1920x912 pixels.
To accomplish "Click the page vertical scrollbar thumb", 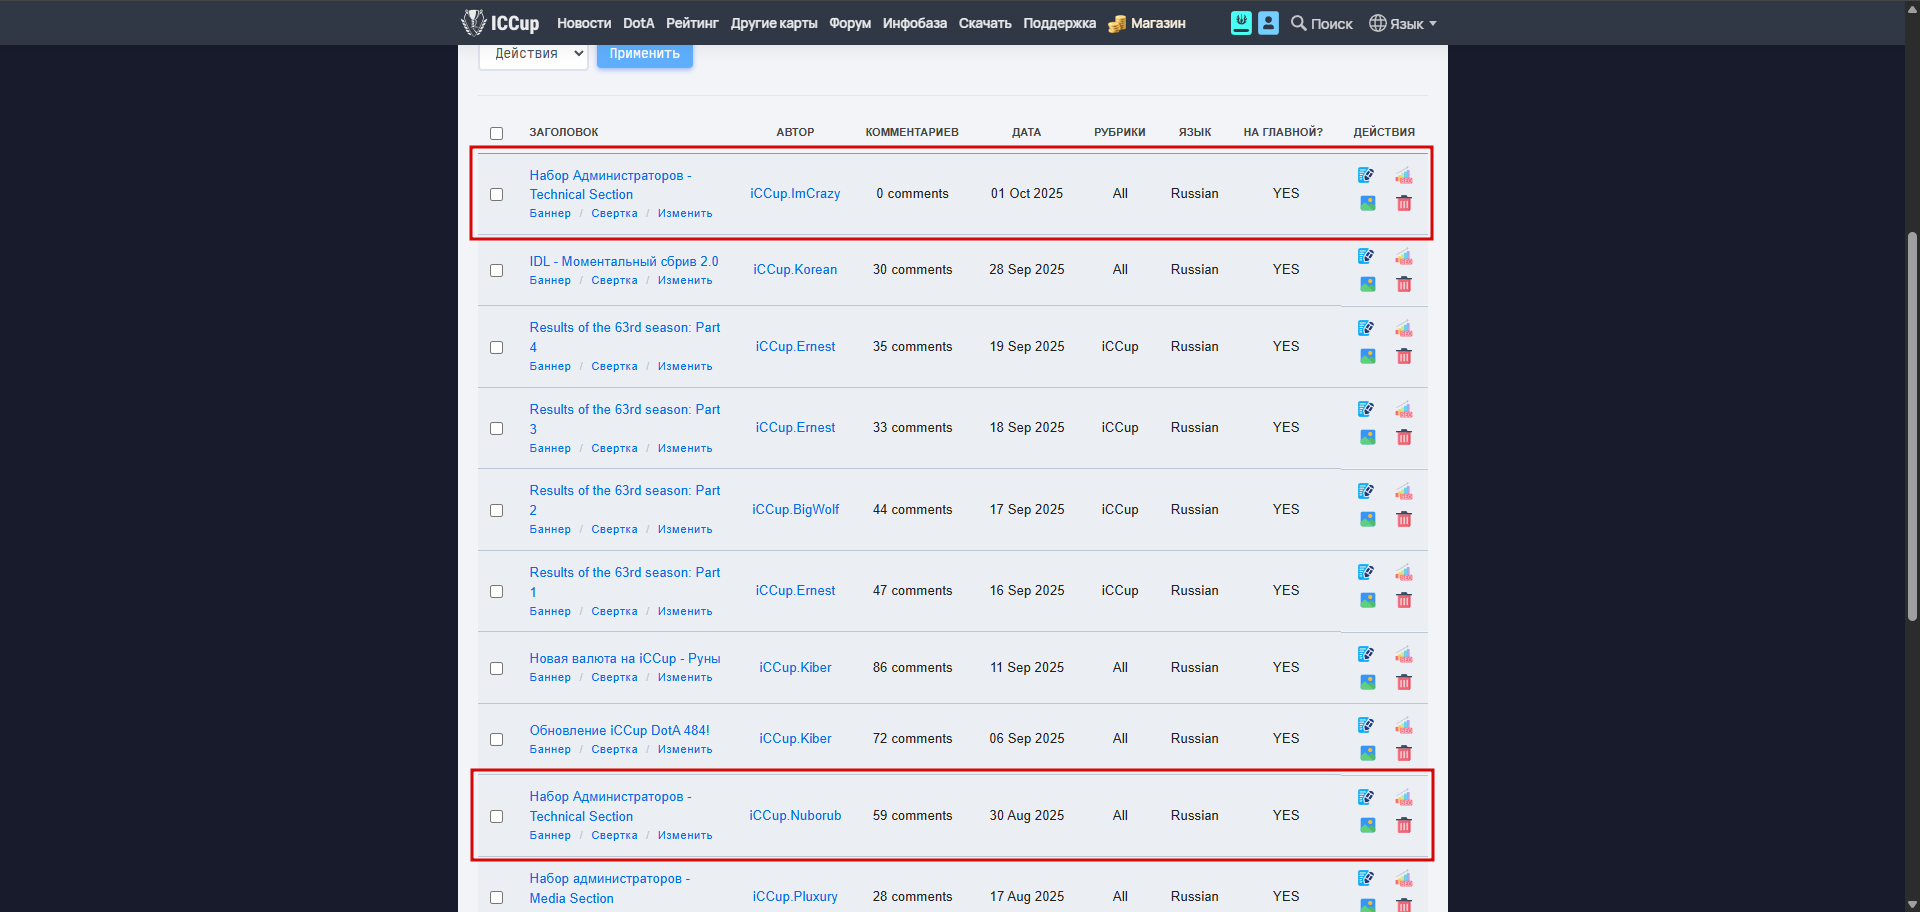I will [x=1912, y=425].
